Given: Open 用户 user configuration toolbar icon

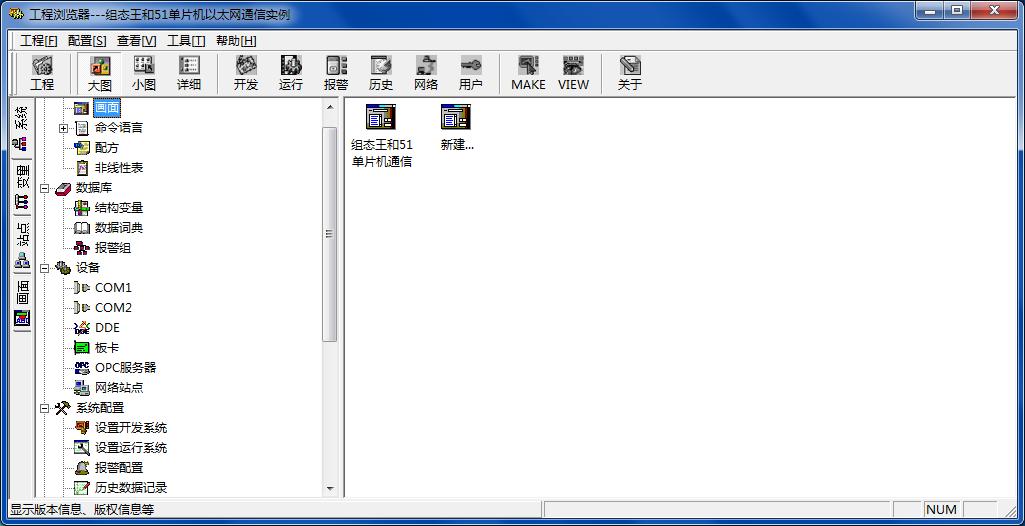Looking at the screenshot, I should pyautogui.click(x=471, y=73).
